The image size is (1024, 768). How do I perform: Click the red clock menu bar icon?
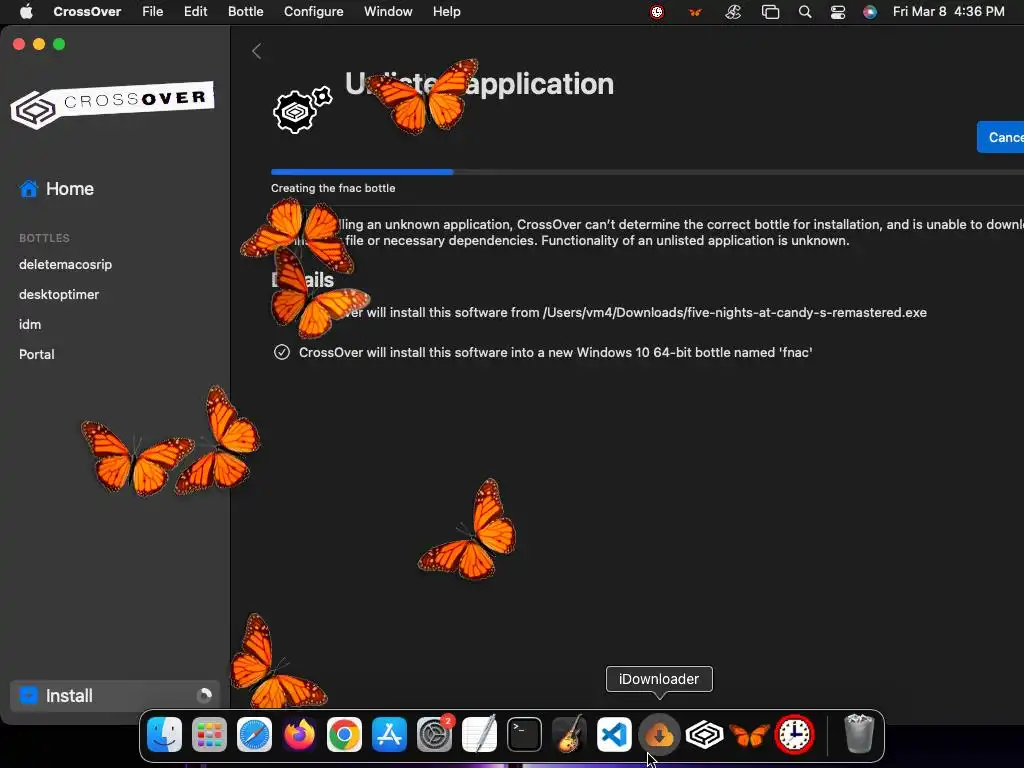click(657, 12)
